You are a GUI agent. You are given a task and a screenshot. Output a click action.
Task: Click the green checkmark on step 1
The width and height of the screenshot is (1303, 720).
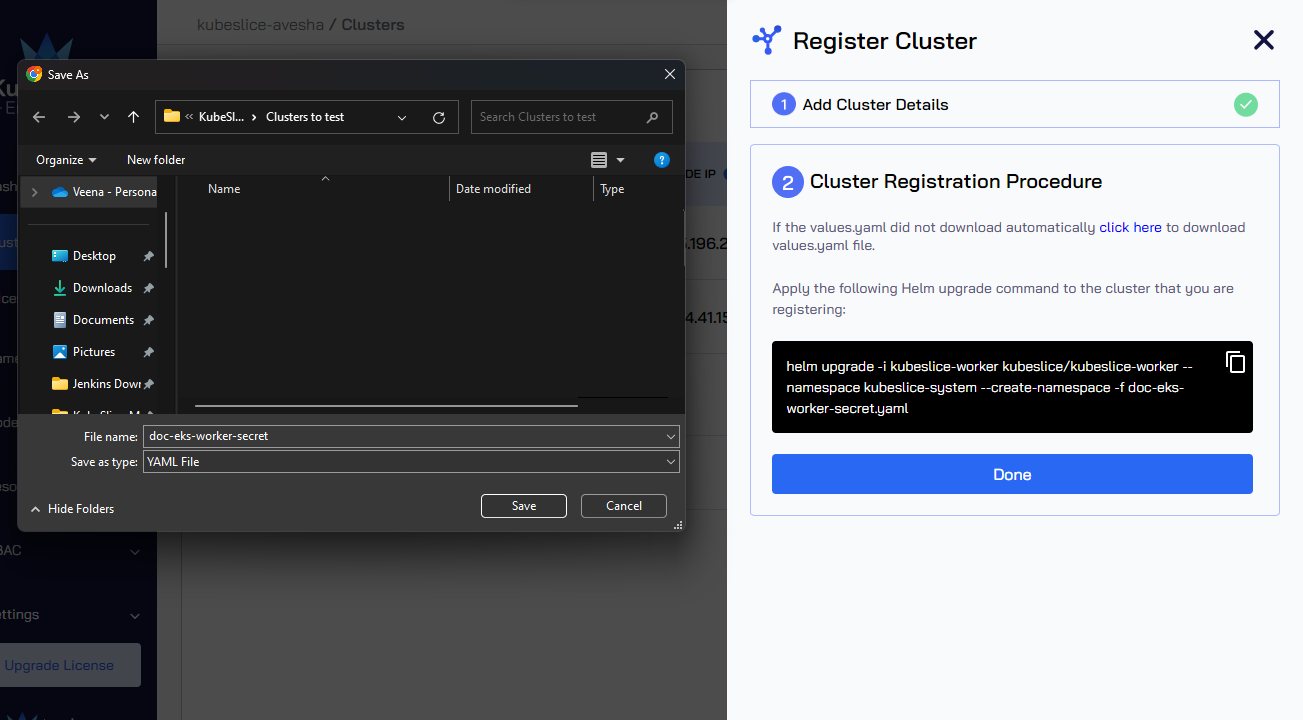[x=1245, y=104]
